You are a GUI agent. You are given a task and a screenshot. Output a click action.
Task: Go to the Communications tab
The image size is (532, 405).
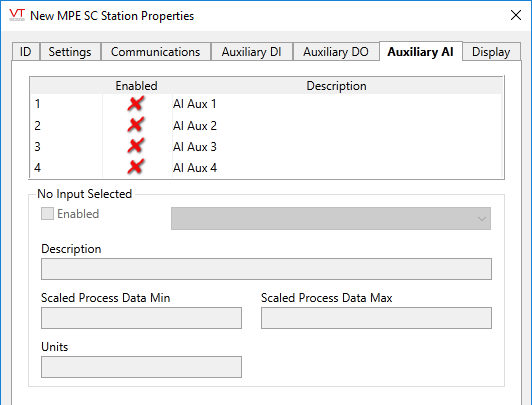155,52
